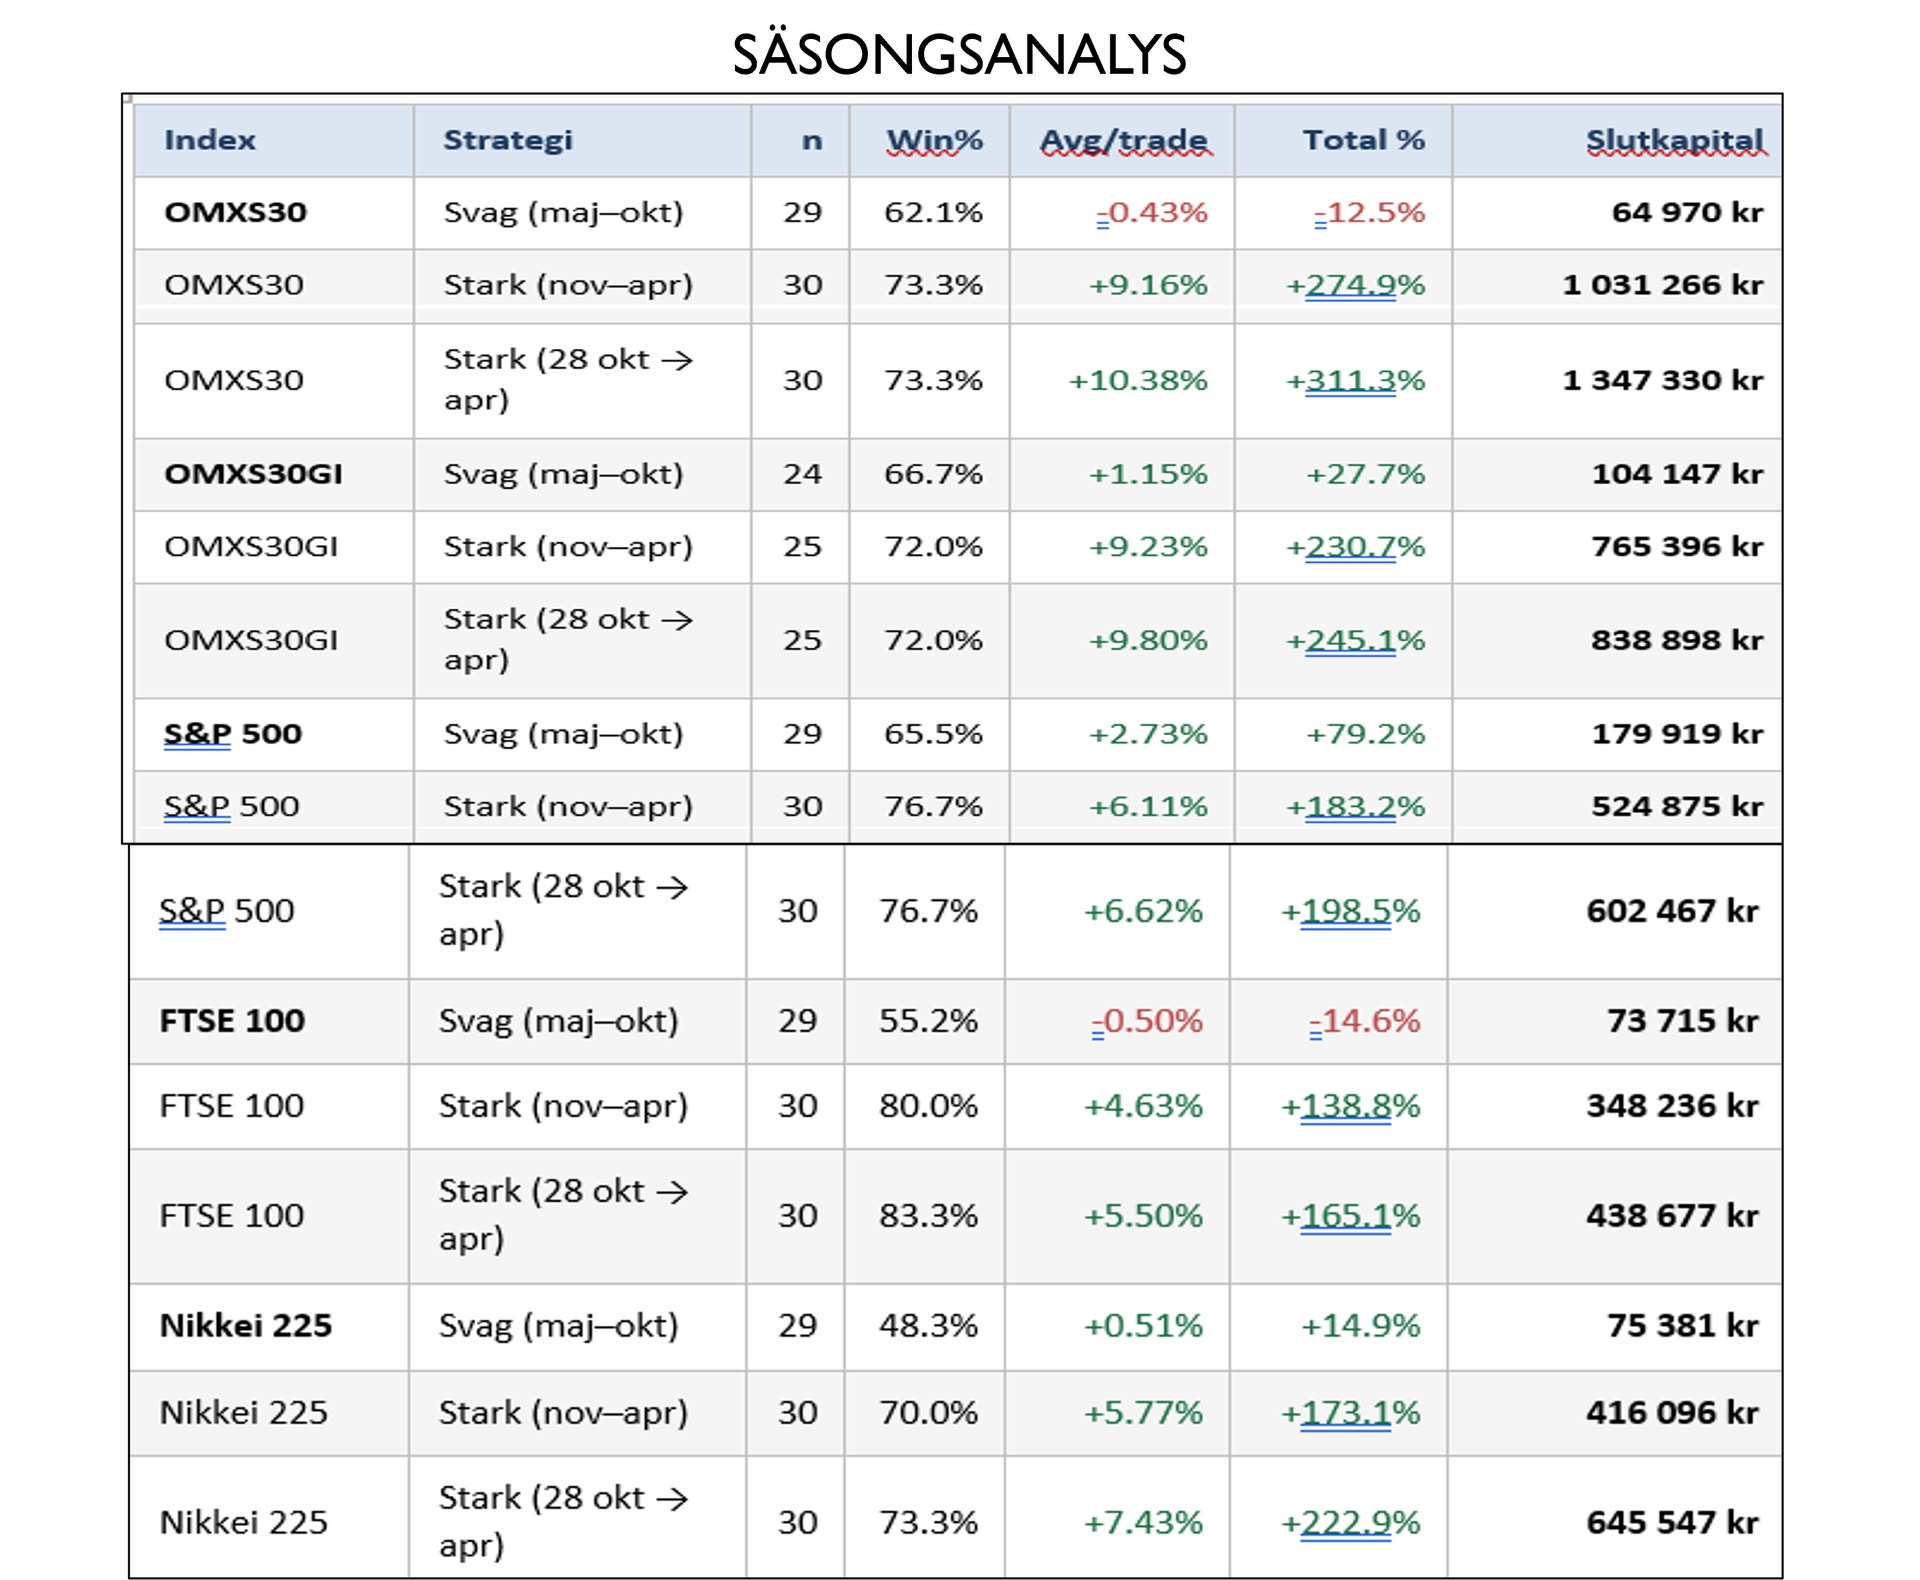Image resolution: width=1920 pixels, height=1580 pixels.
Task: Click the +9.16% average trade value
Action: 1148,285
